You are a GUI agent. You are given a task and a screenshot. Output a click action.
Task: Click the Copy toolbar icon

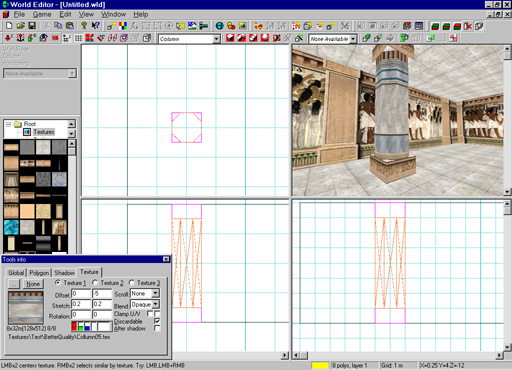point(58,26)
